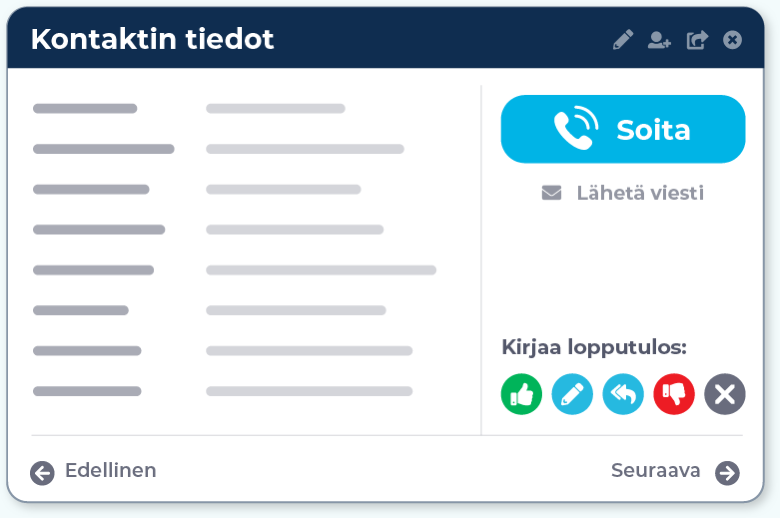Screen dimensions: 780x518
Task: Click the pencil edit icon in header
Action: pos(623,40)
